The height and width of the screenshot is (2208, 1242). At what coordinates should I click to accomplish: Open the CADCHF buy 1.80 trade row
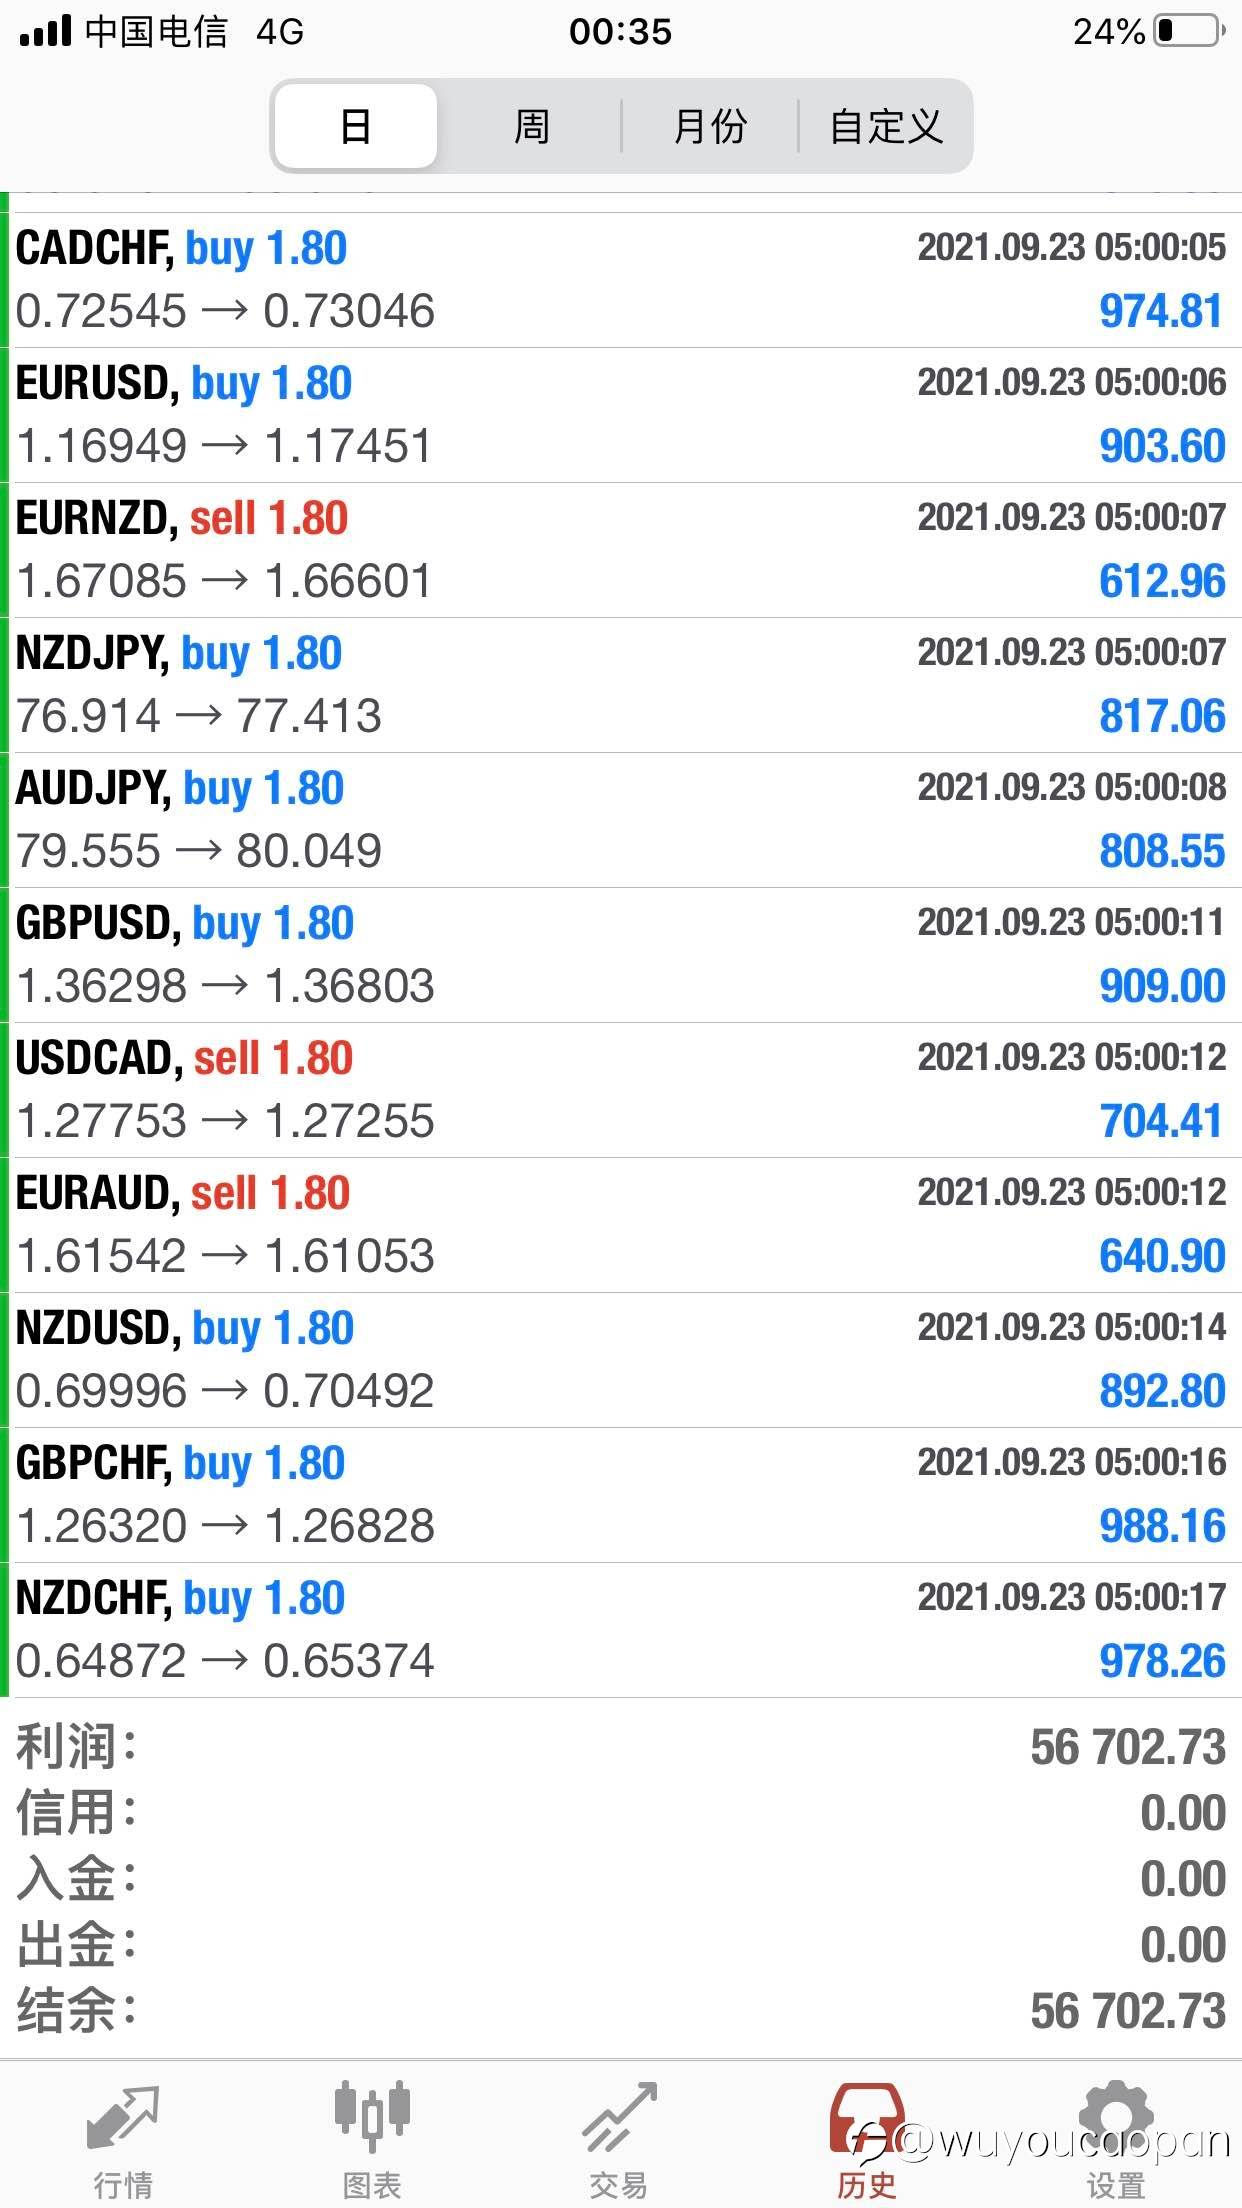(621, 280)
